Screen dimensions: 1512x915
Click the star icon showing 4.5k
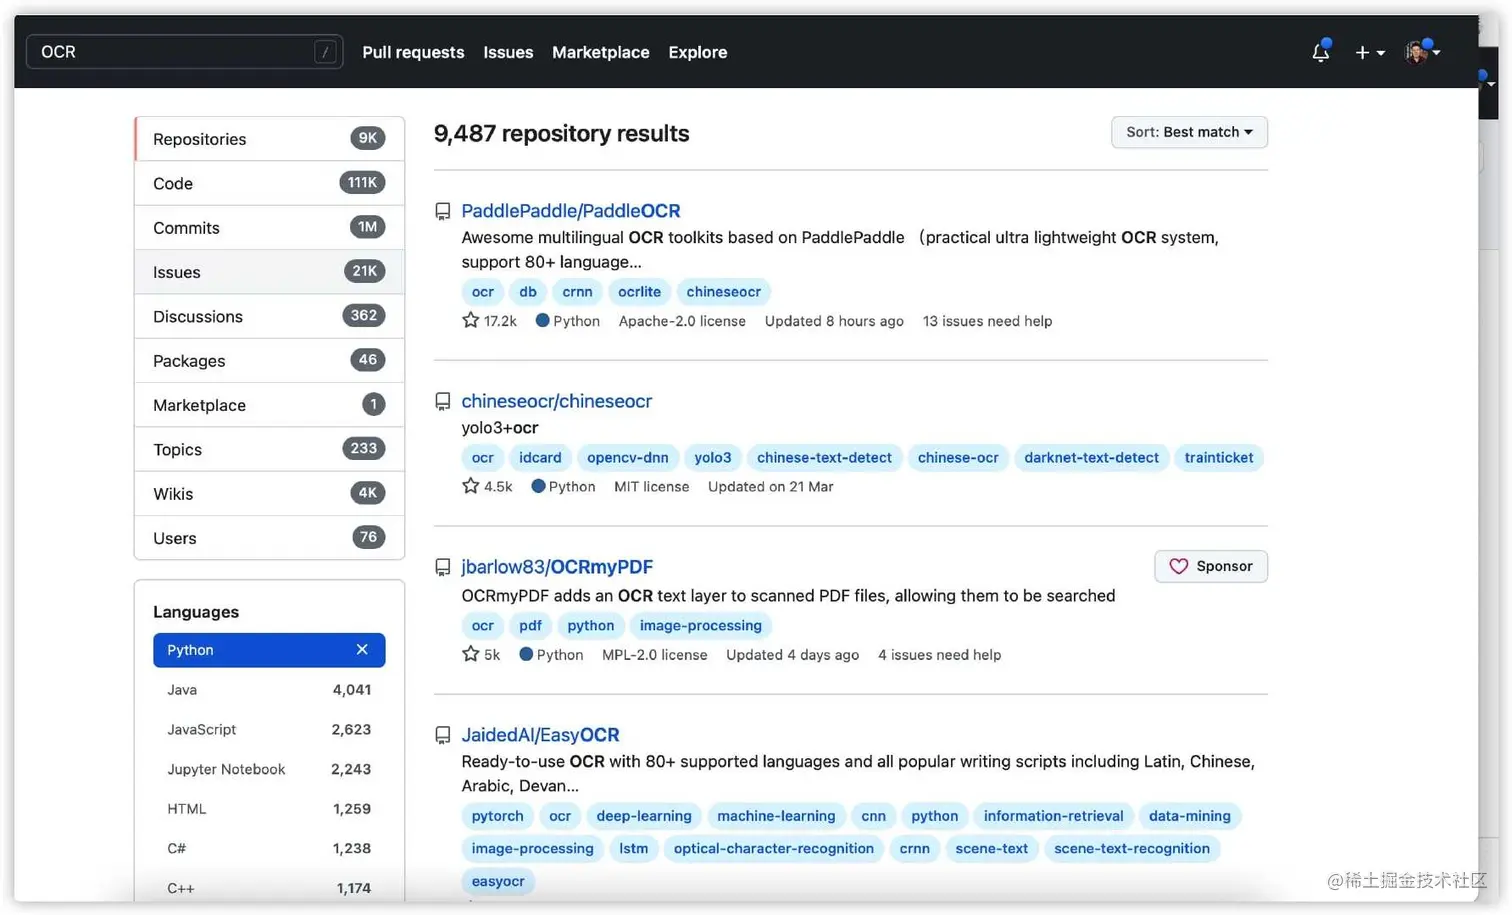470,486
